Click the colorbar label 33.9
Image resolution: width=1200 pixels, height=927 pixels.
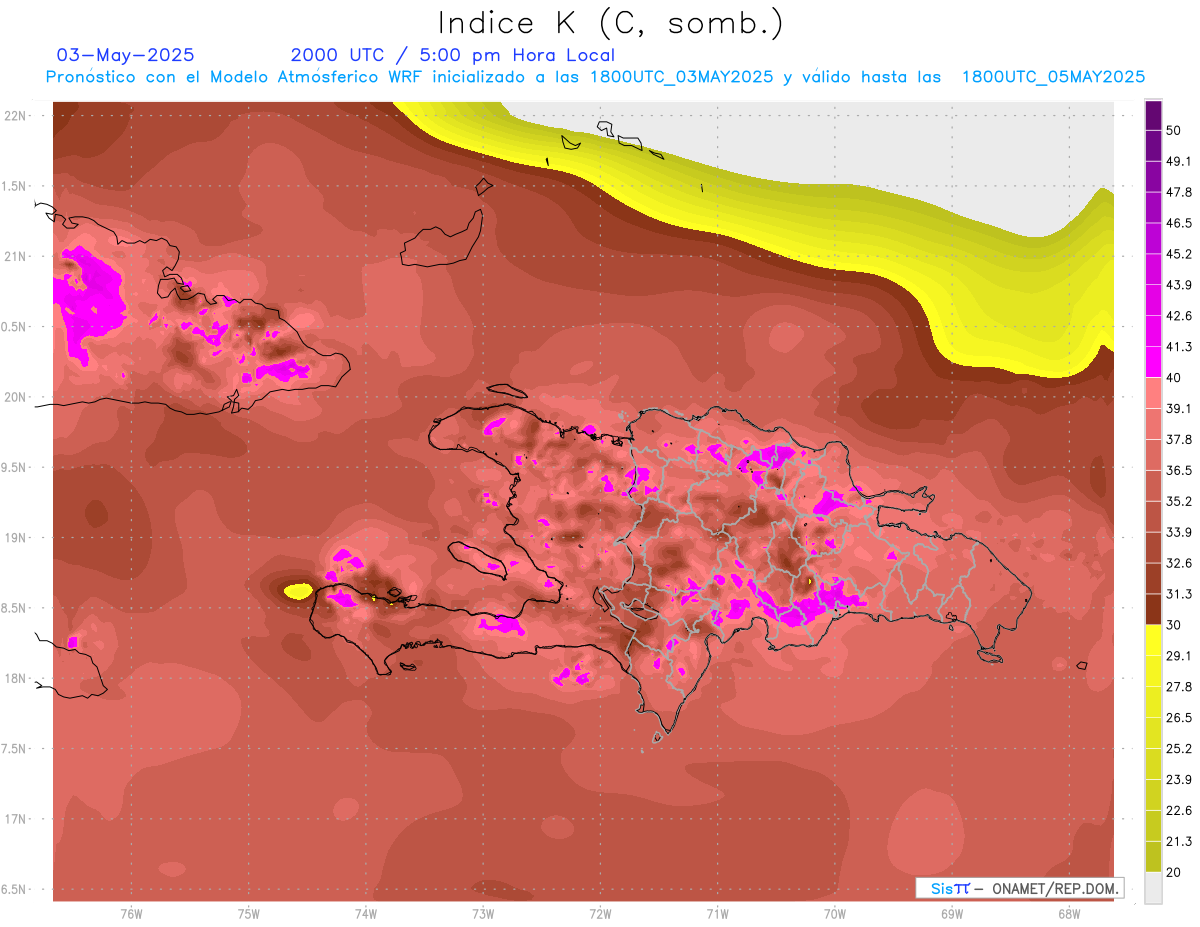click(x=1180, y=532)
